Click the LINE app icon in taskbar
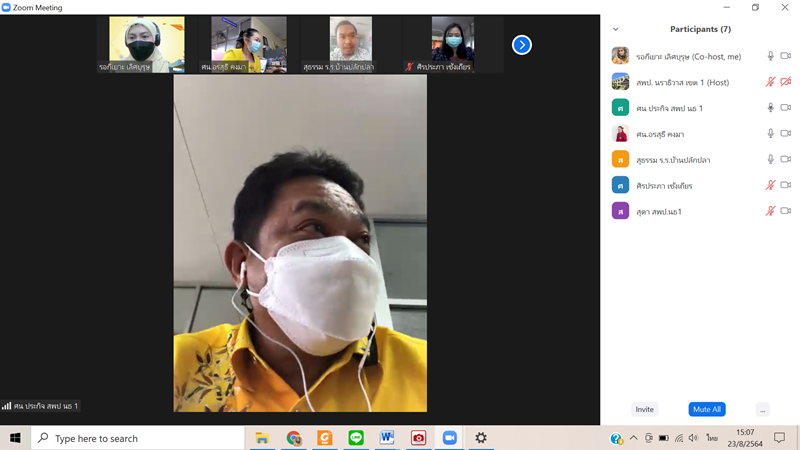This screenshot has width=800, height=450. [356, 438]
